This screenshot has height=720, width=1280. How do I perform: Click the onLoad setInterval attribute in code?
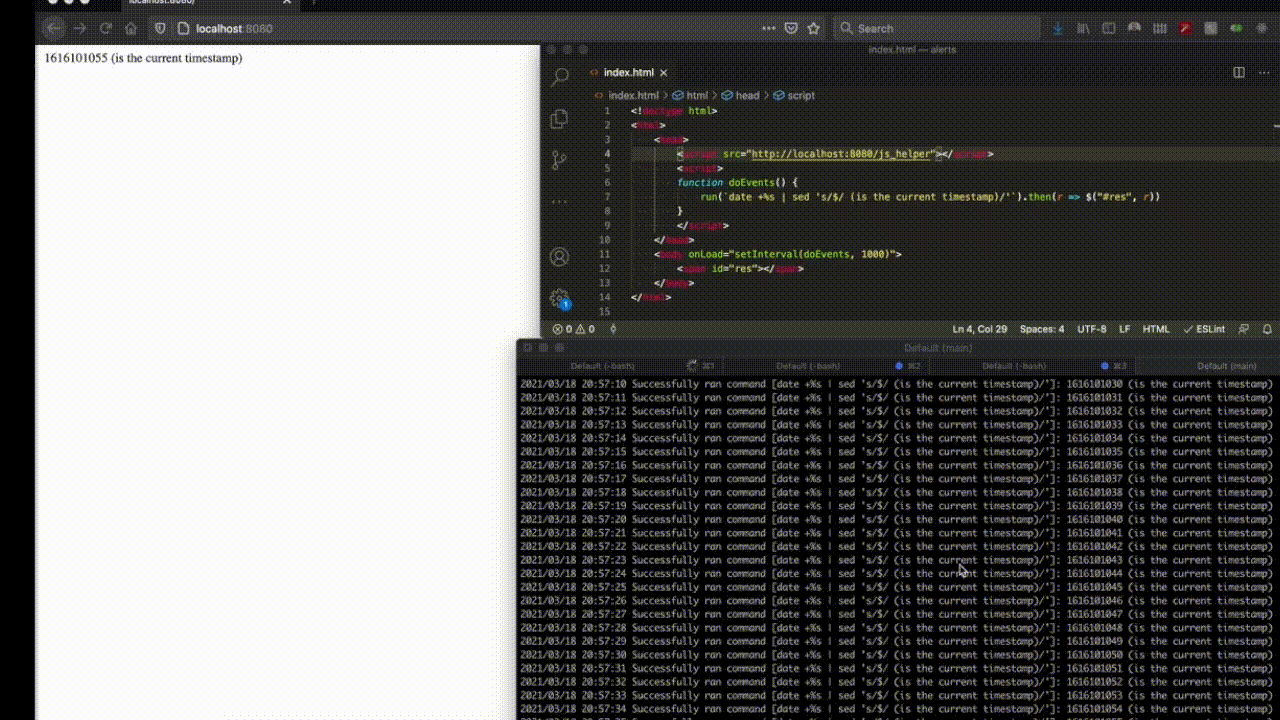794,254
